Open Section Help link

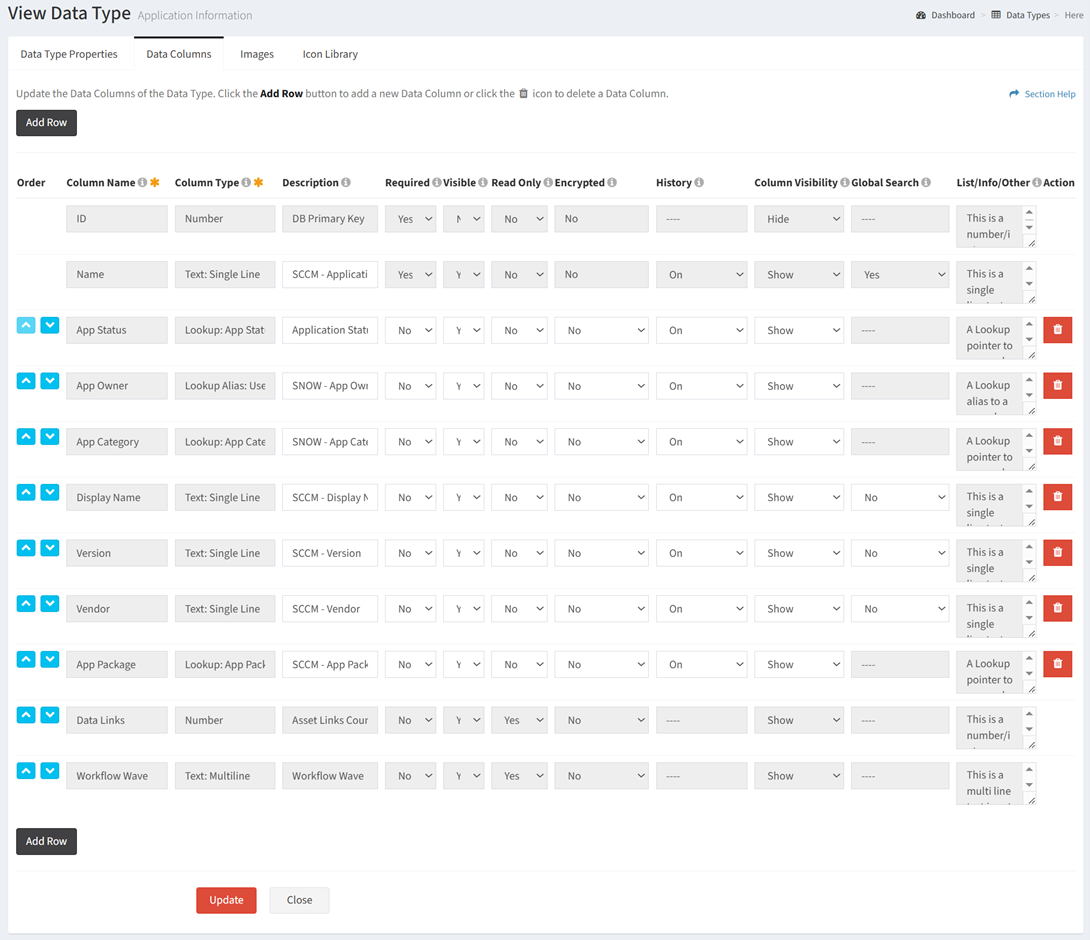click(x=1042, y=94)
